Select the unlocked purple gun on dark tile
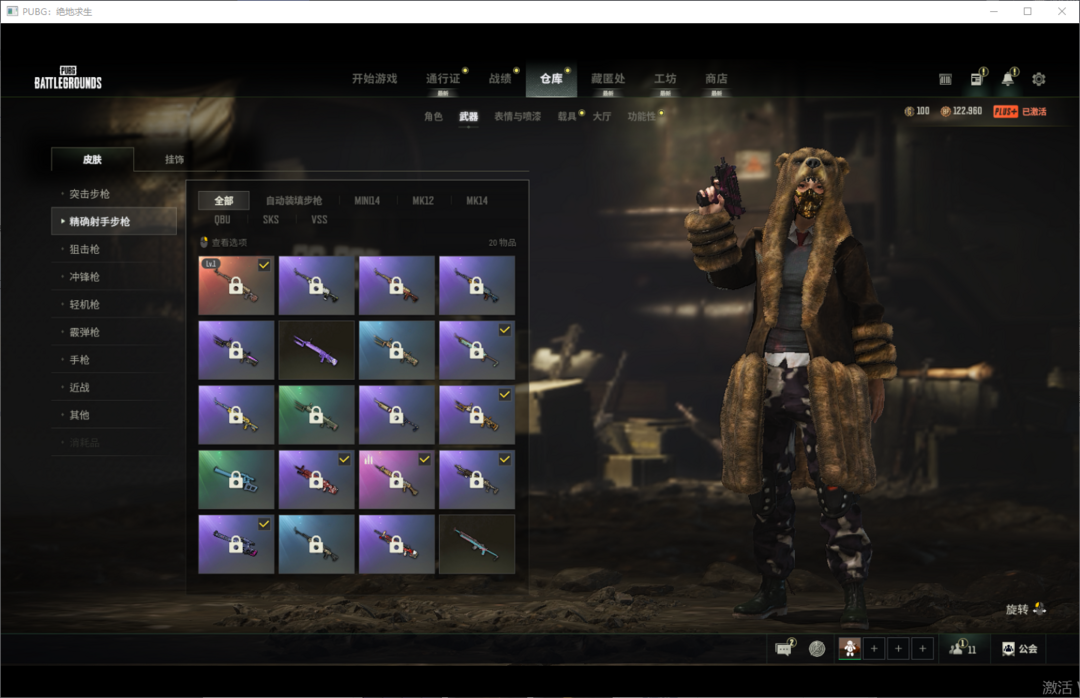 [x=317, y=350]
